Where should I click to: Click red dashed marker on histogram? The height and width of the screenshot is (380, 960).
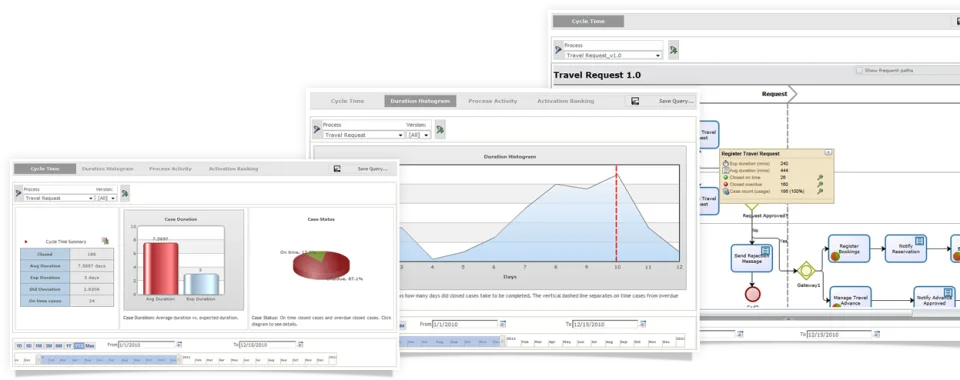[617, 213]
